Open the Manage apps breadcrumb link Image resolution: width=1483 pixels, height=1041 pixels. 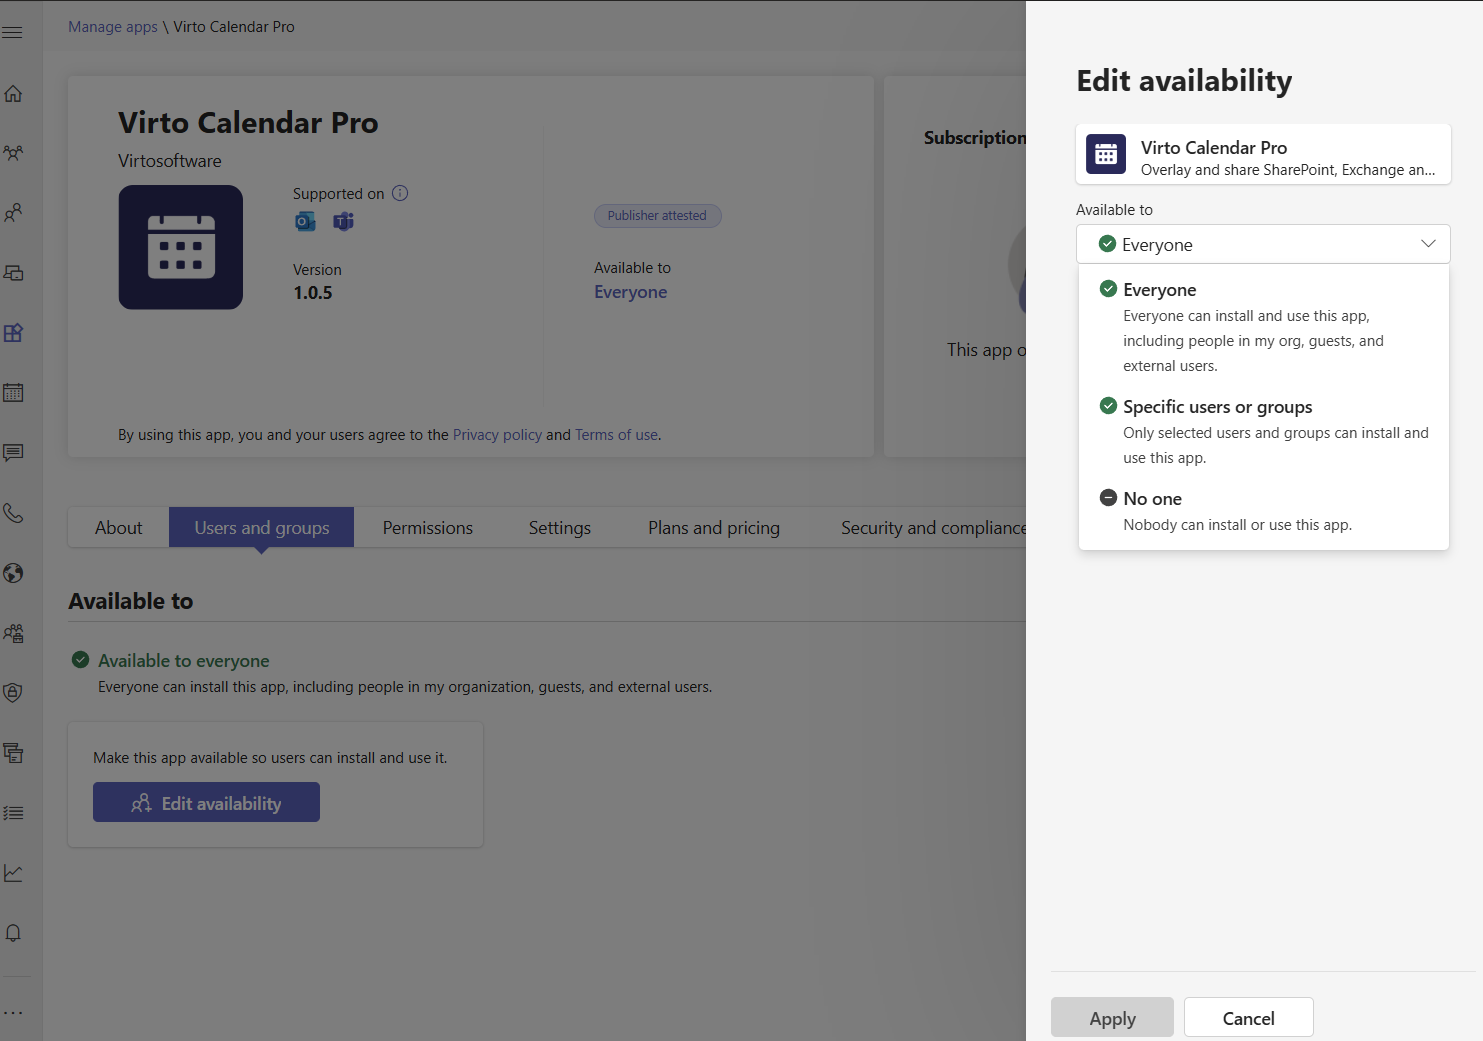pyautogui.click(x=113, y=27)
